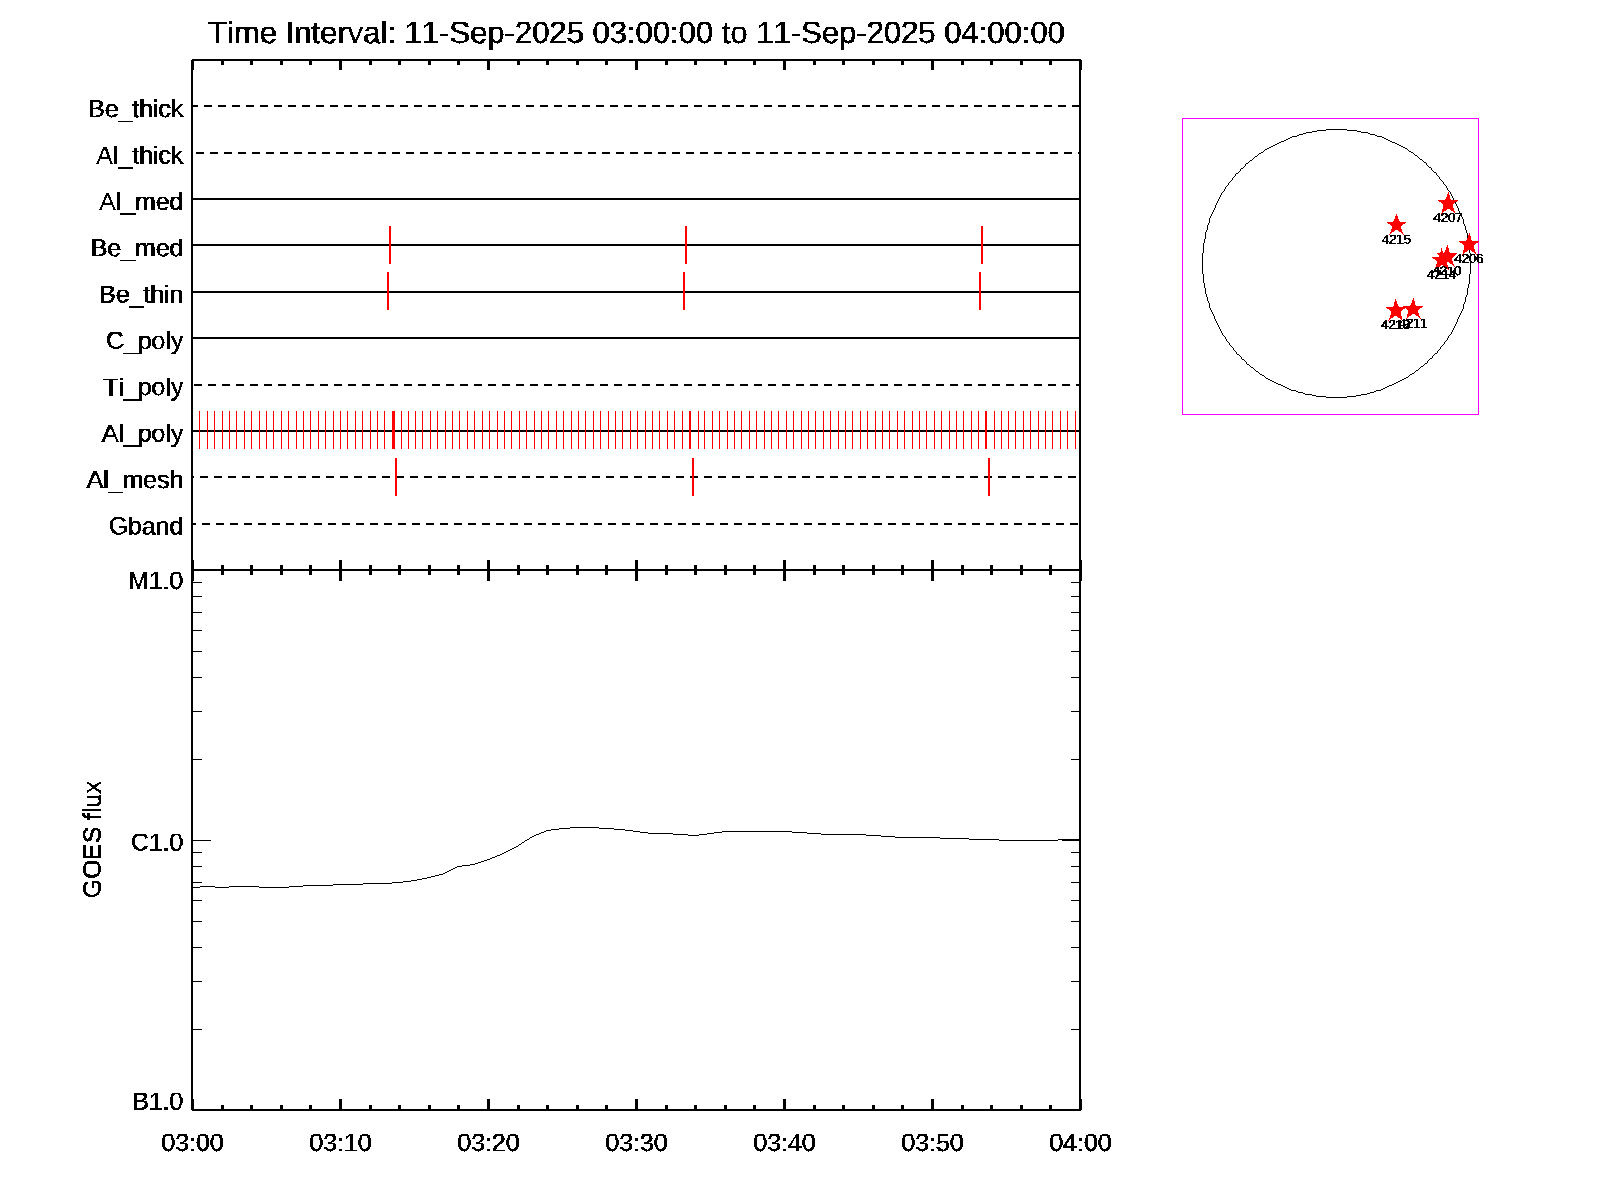
Task: Select the star above label 4211
Action: [x=1413, y=309]
